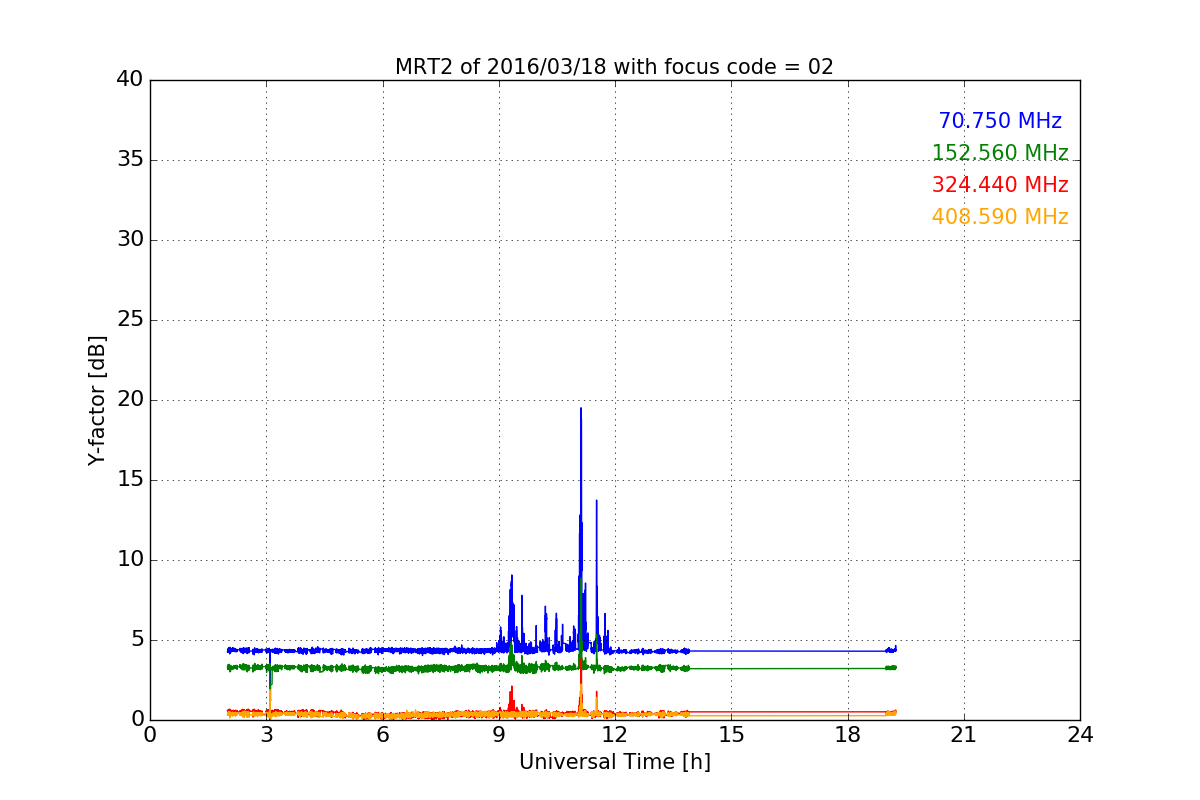
Task: Click the x-axis tick label 24
Action: pos(1080,735)
